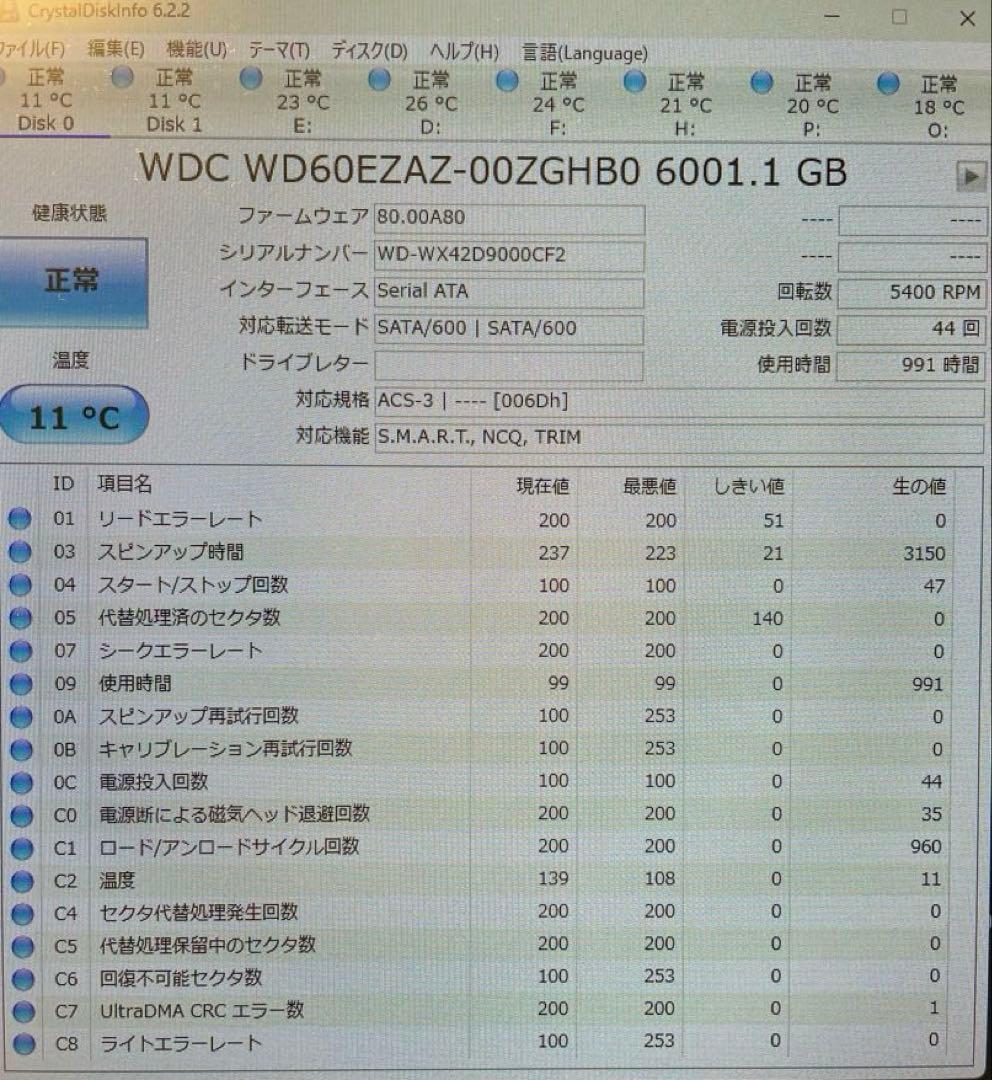Click raw value 3150 in row 03
Image resolution: width=992 pixels, height=1080 pixels.
coord(924,554)
